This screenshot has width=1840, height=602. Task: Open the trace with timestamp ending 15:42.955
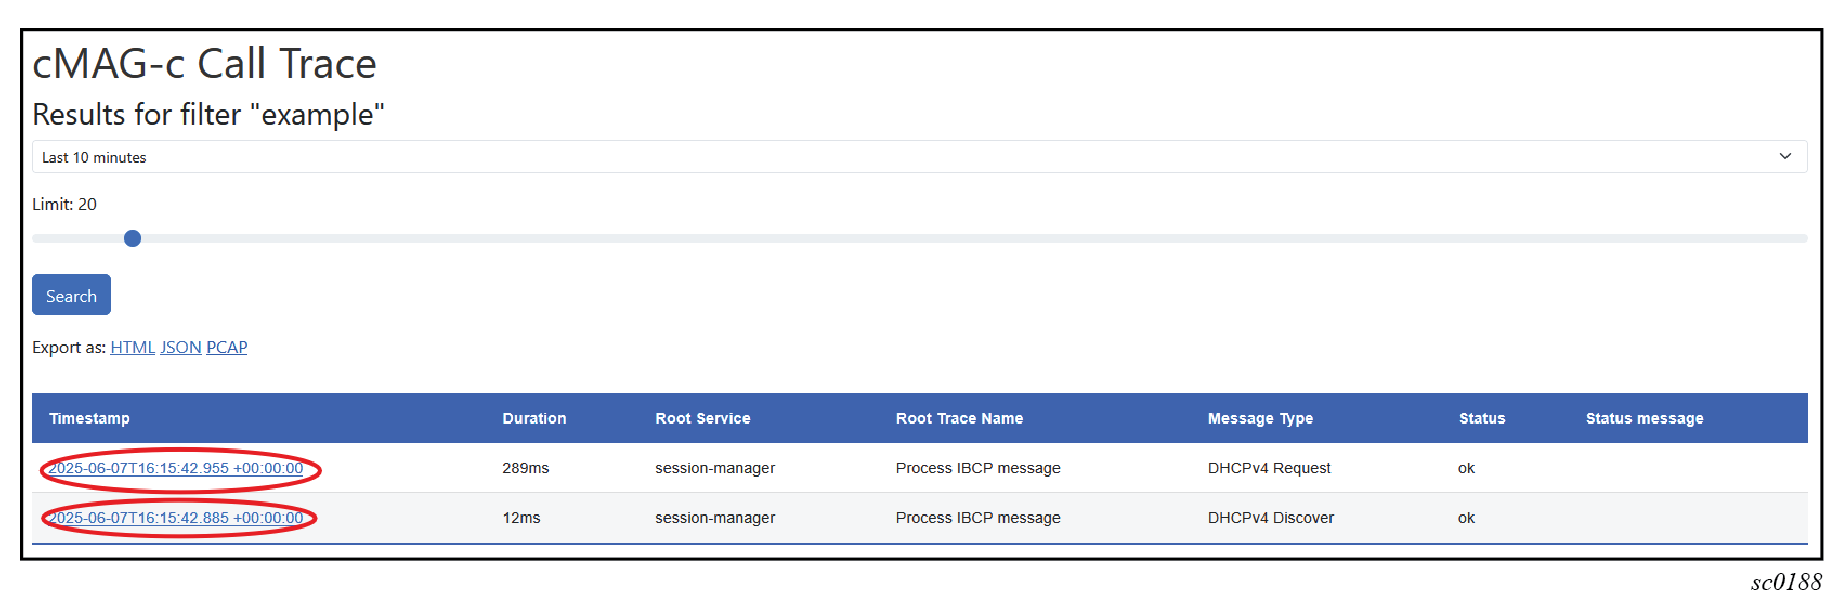(x=176, y=468)
